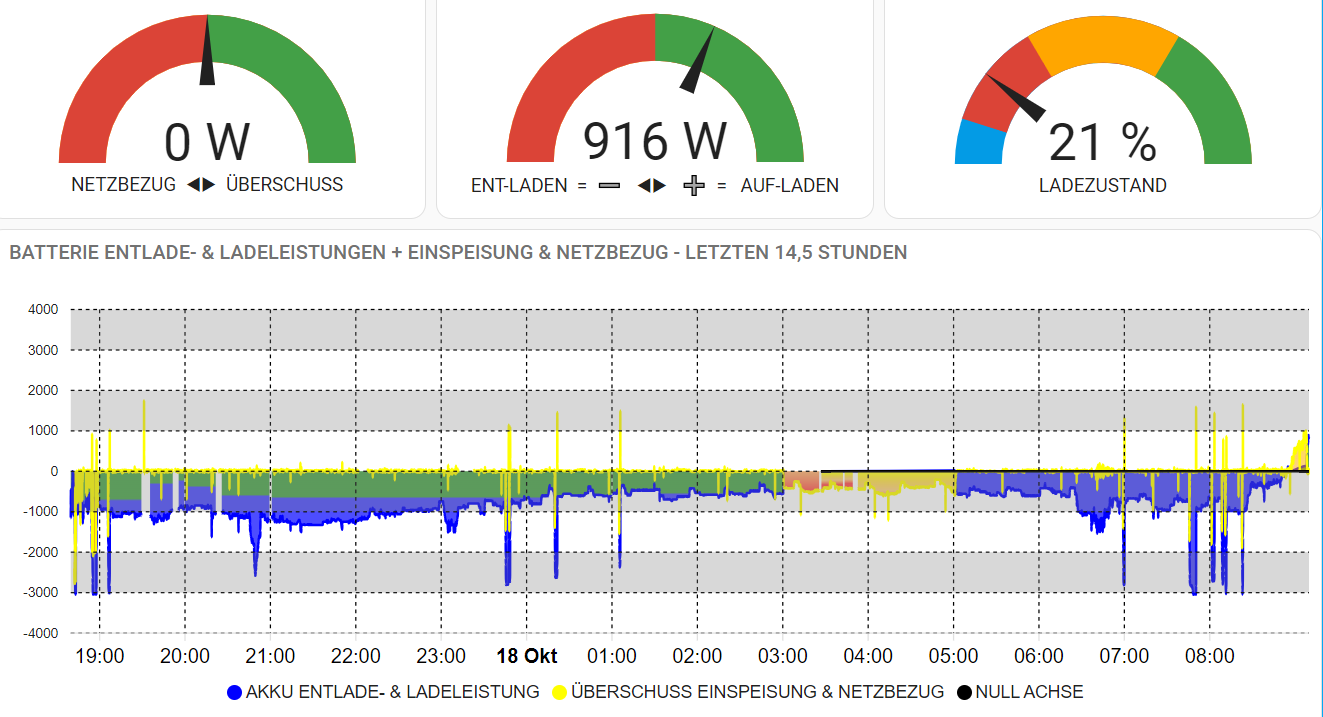Click the arrows icon in the battery charge gauge
The height and width of the screenshot is (717, 1323).
652,186
